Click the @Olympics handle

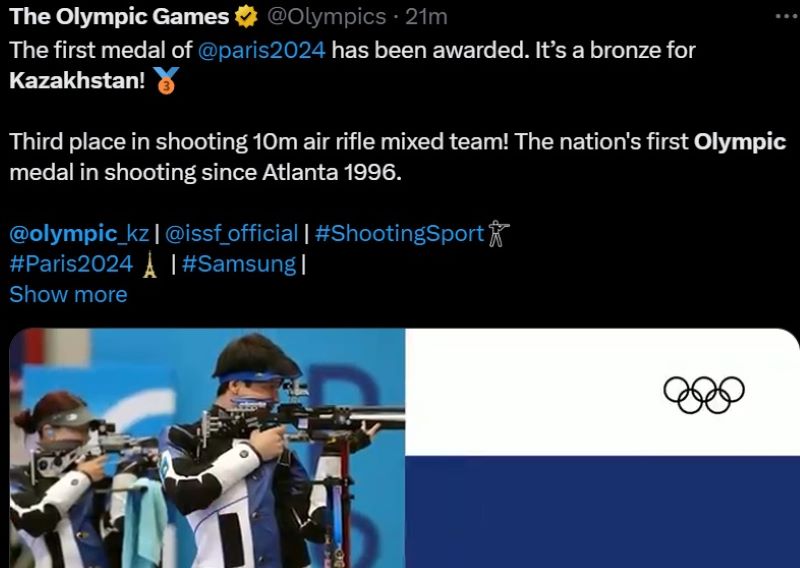tap(326, 17)
